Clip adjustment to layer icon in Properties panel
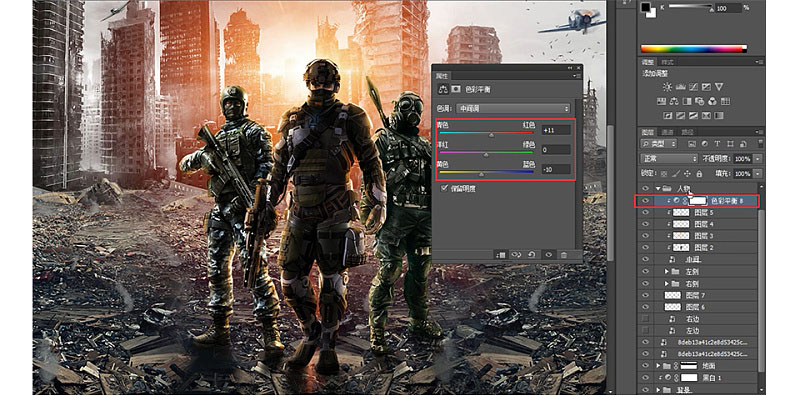 click(501, 254)
